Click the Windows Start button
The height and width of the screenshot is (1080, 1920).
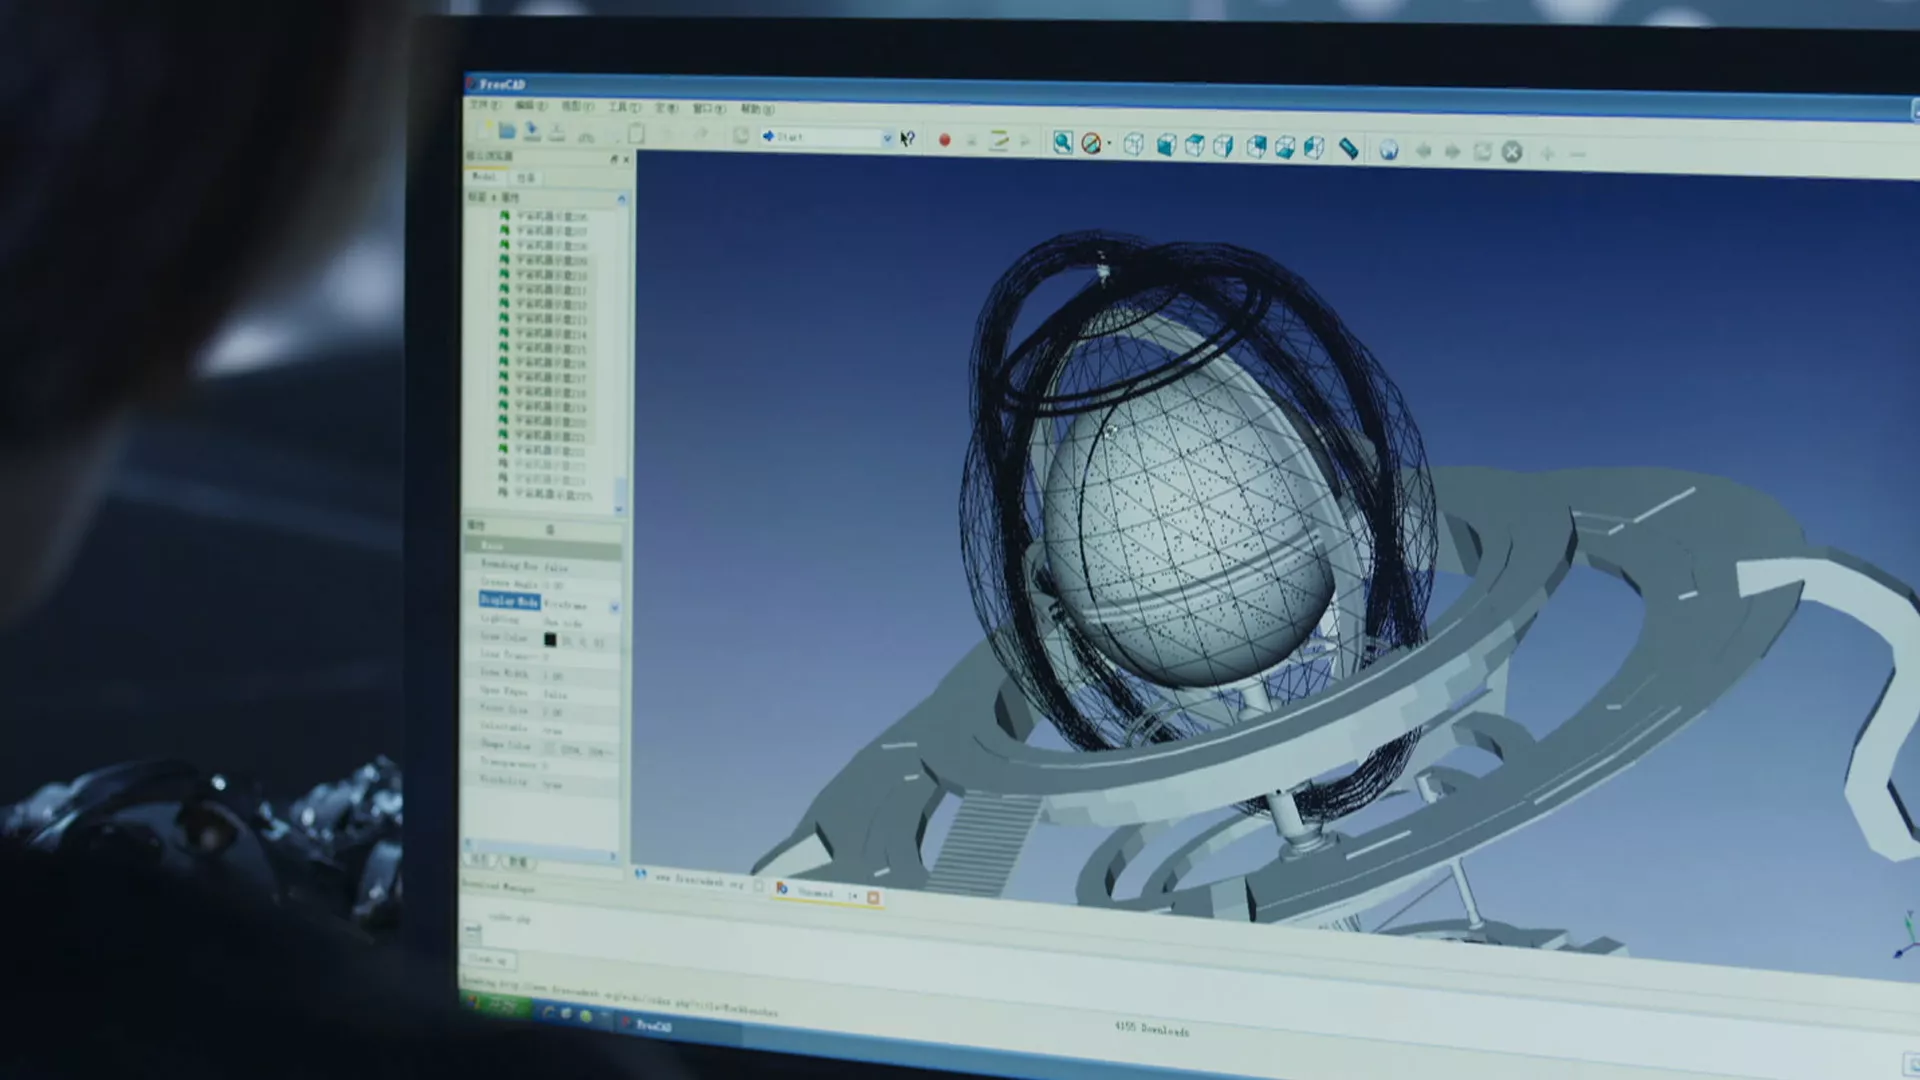(x=497, y=1005)
